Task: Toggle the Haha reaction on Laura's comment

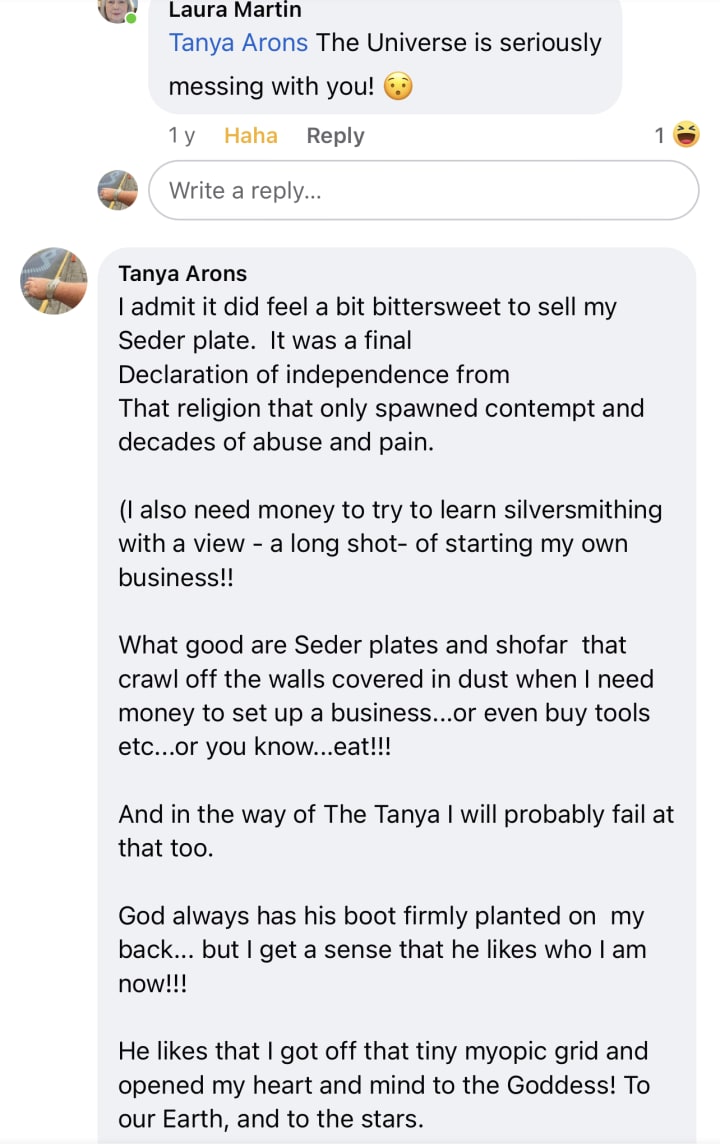Action: pos(250,136)
